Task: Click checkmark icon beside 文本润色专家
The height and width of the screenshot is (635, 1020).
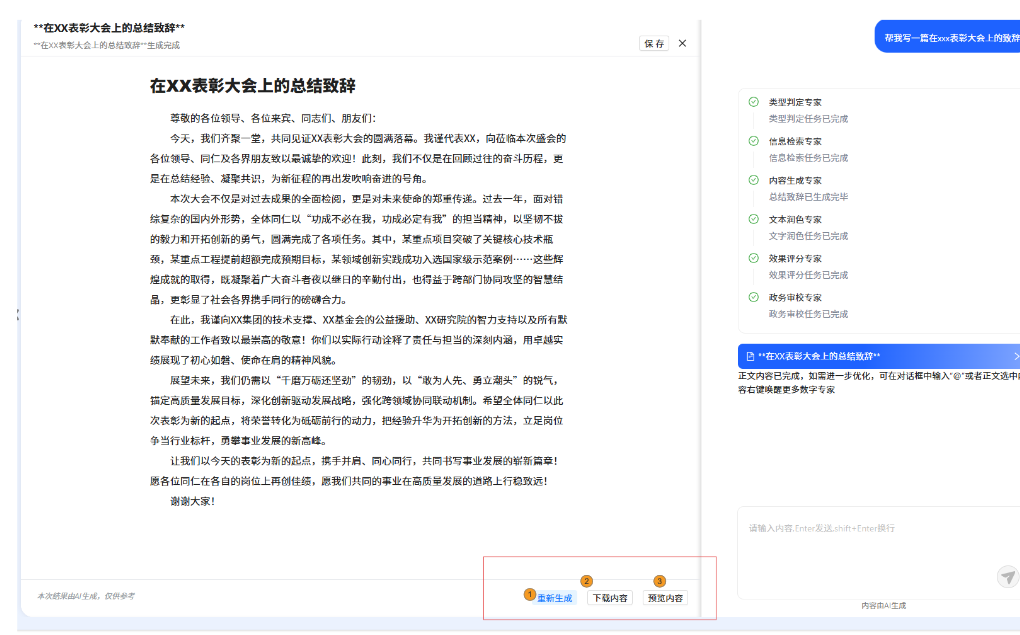Action: coord(753,219)
